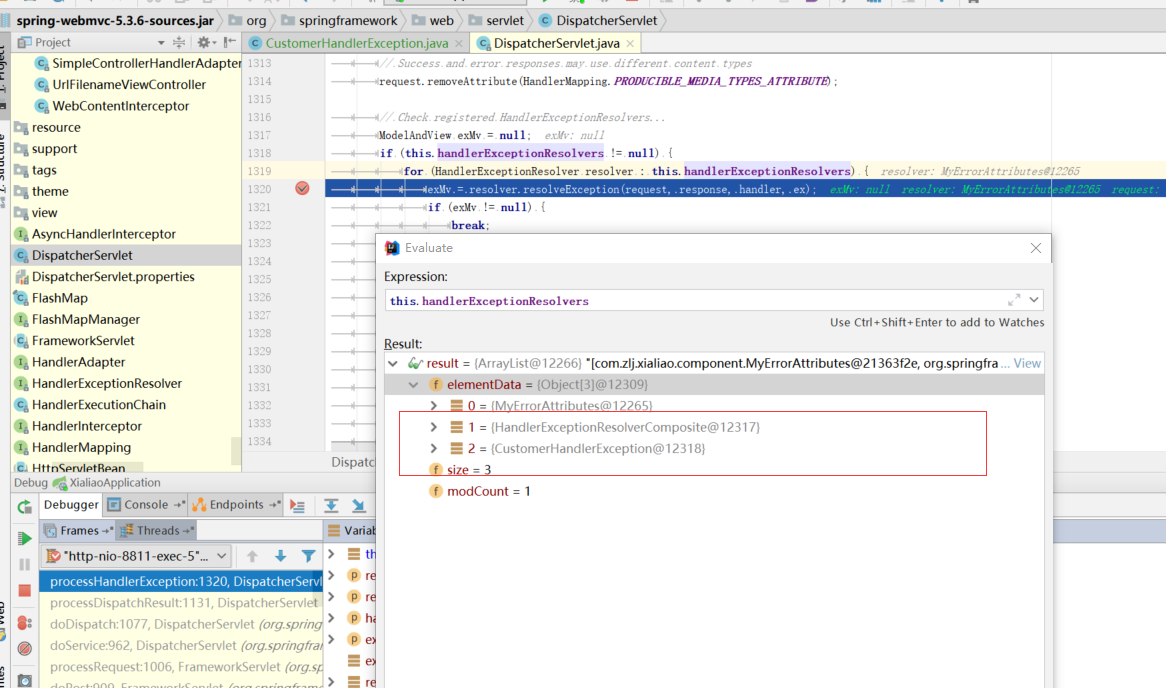Collapse the result ArrayList node
Screen dimensions: 1166x688
pos(393,363)
